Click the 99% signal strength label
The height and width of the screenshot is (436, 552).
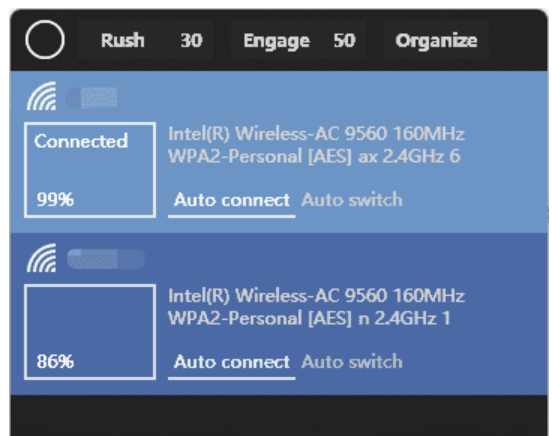tap(55, 200)
